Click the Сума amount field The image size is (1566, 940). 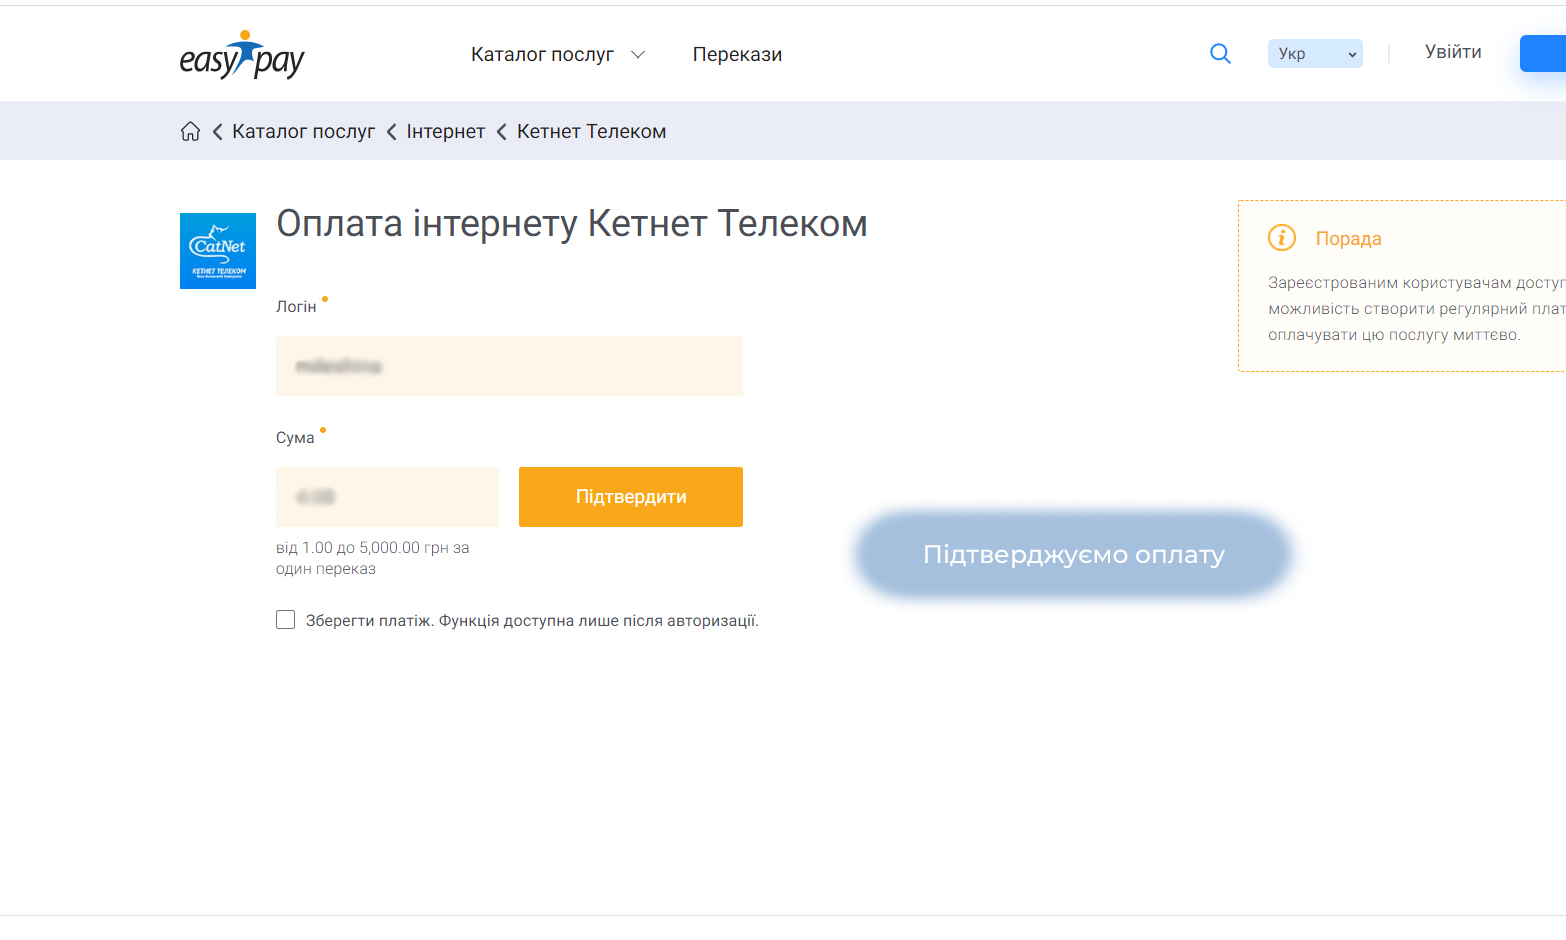[x=387, y=497]
